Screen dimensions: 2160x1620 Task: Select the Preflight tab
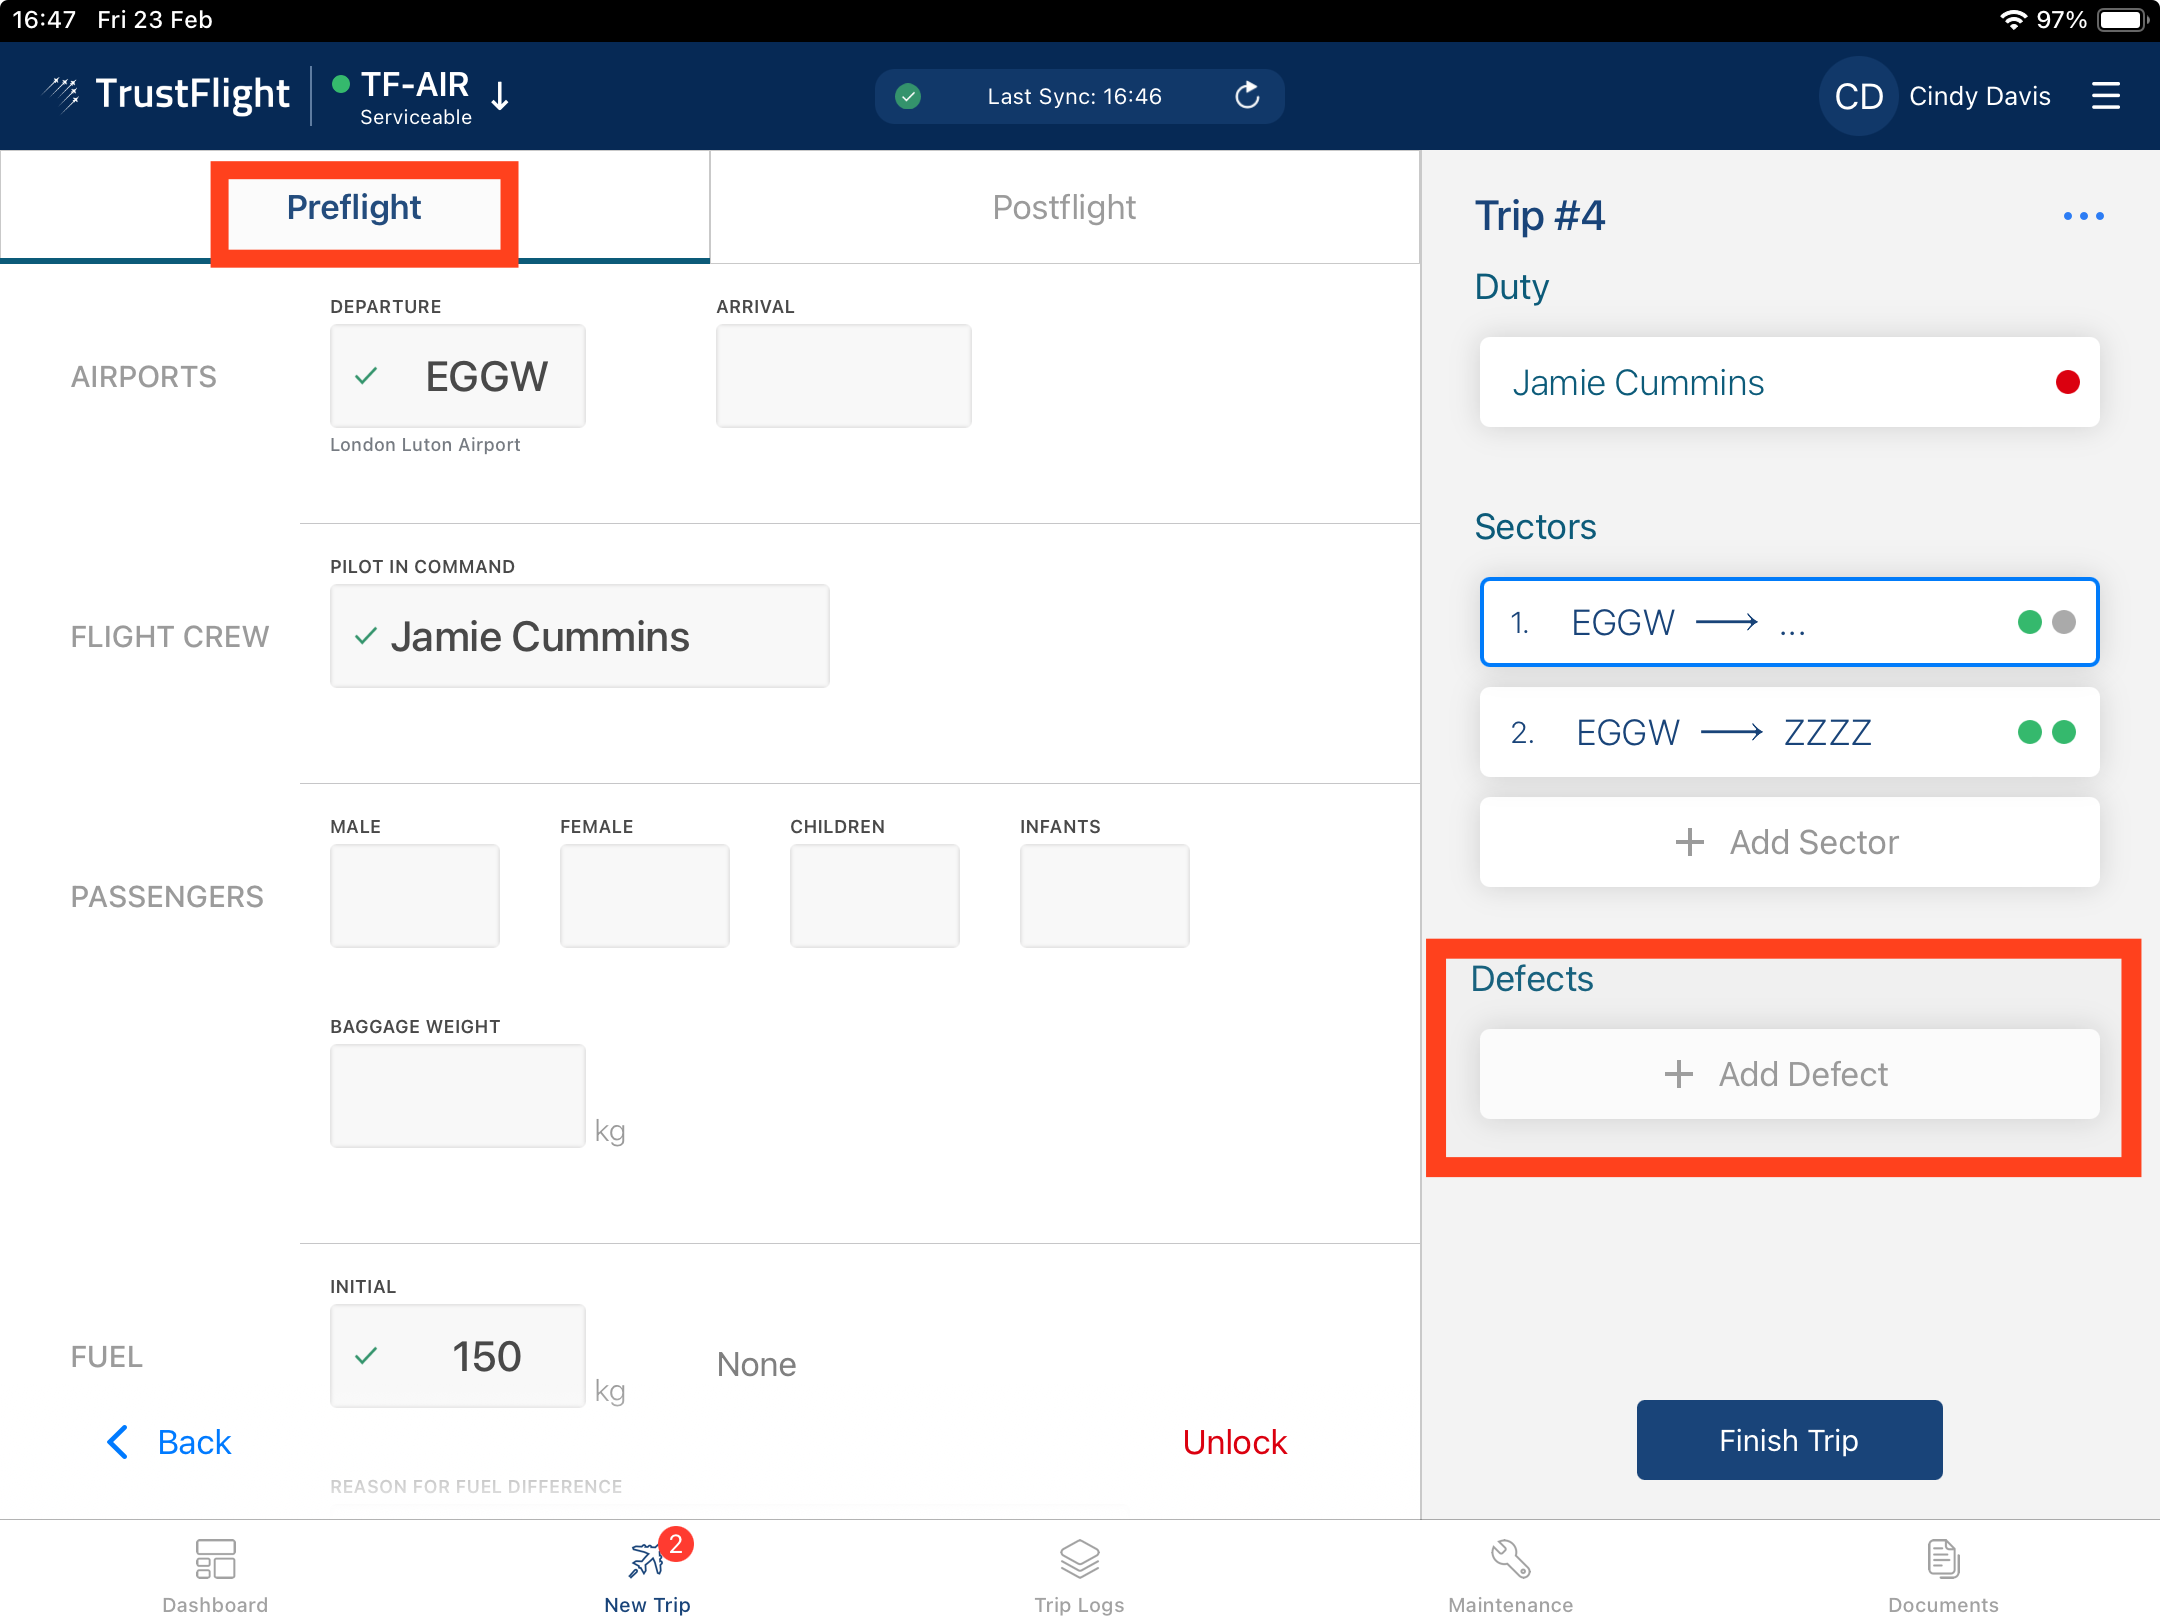354,207
